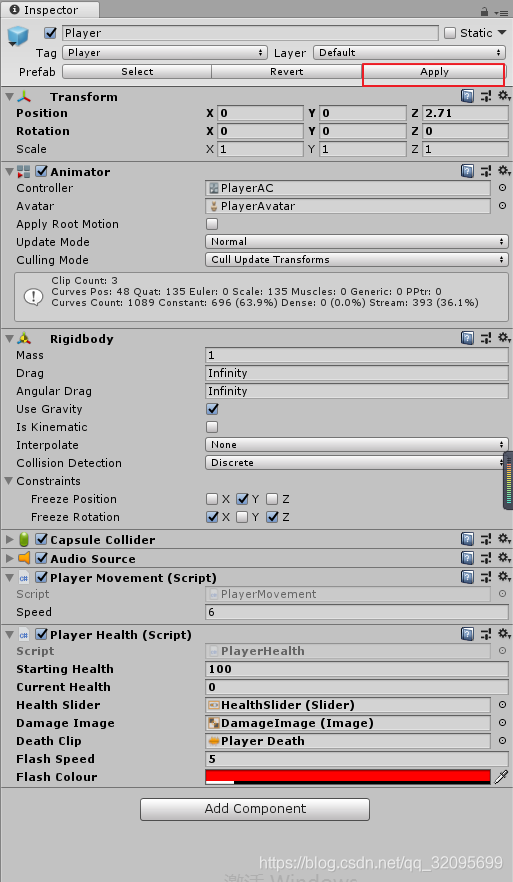
Task: Click the Player name field
Action: pos(250,33)
